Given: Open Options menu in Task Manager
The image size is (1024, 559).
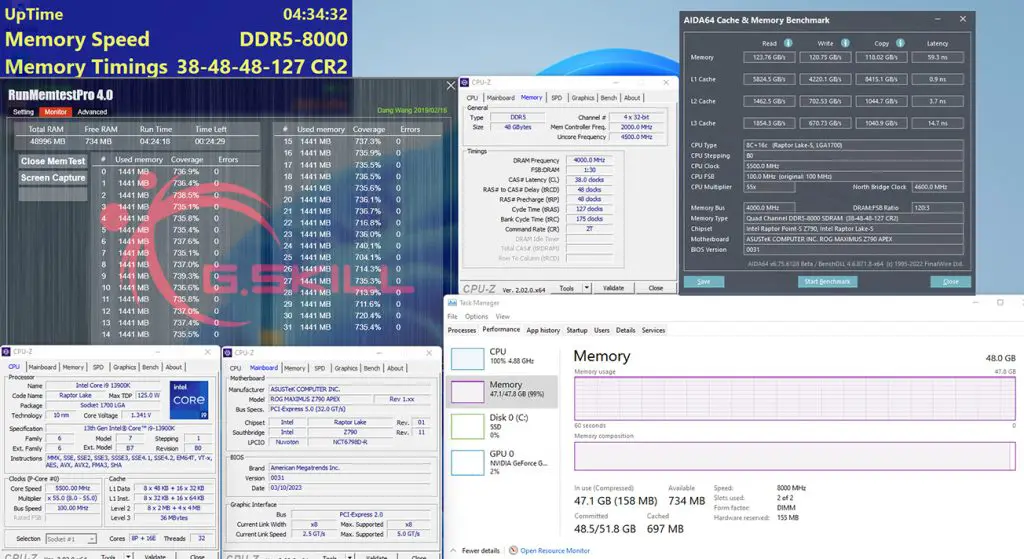Looking at the screenshot, I should coord(476,317).
